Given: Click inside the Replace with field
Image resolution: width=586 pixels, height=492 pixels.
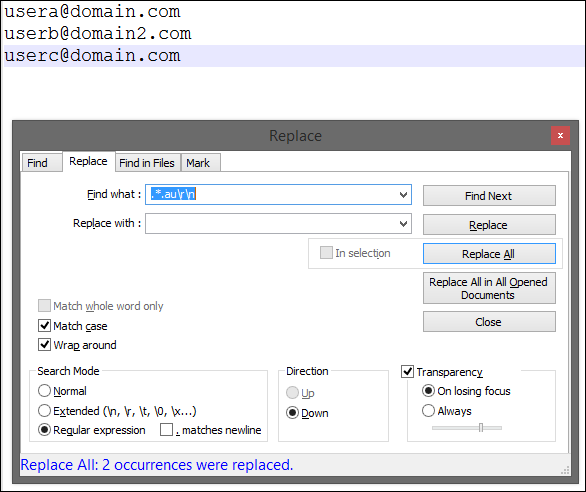Looking at the screenshot, I should (x=271, y=224).
